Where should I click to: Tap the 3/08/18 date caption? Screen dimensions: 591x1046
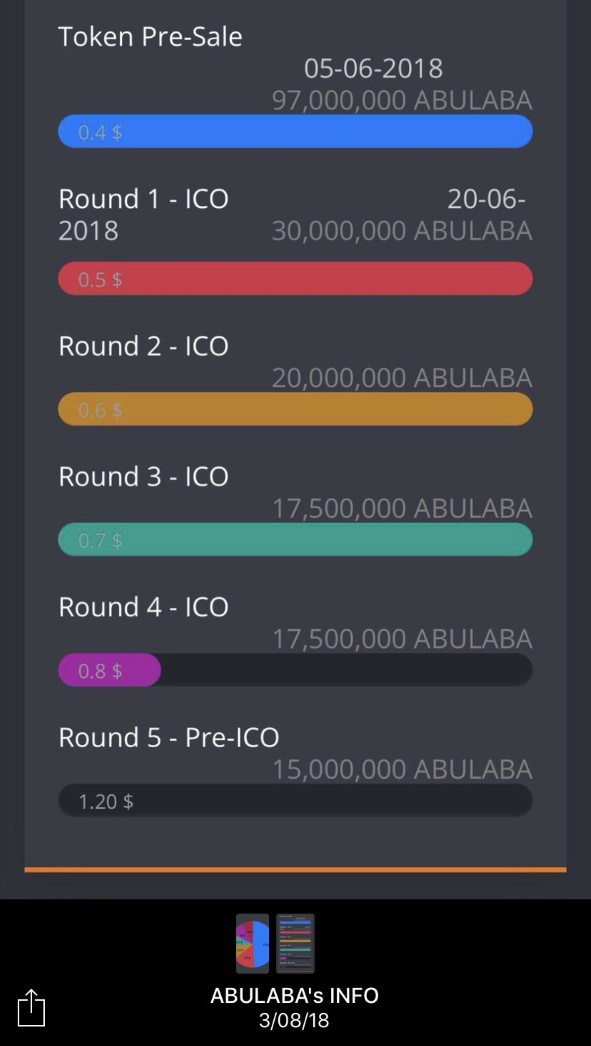(x=294, y=1021)
